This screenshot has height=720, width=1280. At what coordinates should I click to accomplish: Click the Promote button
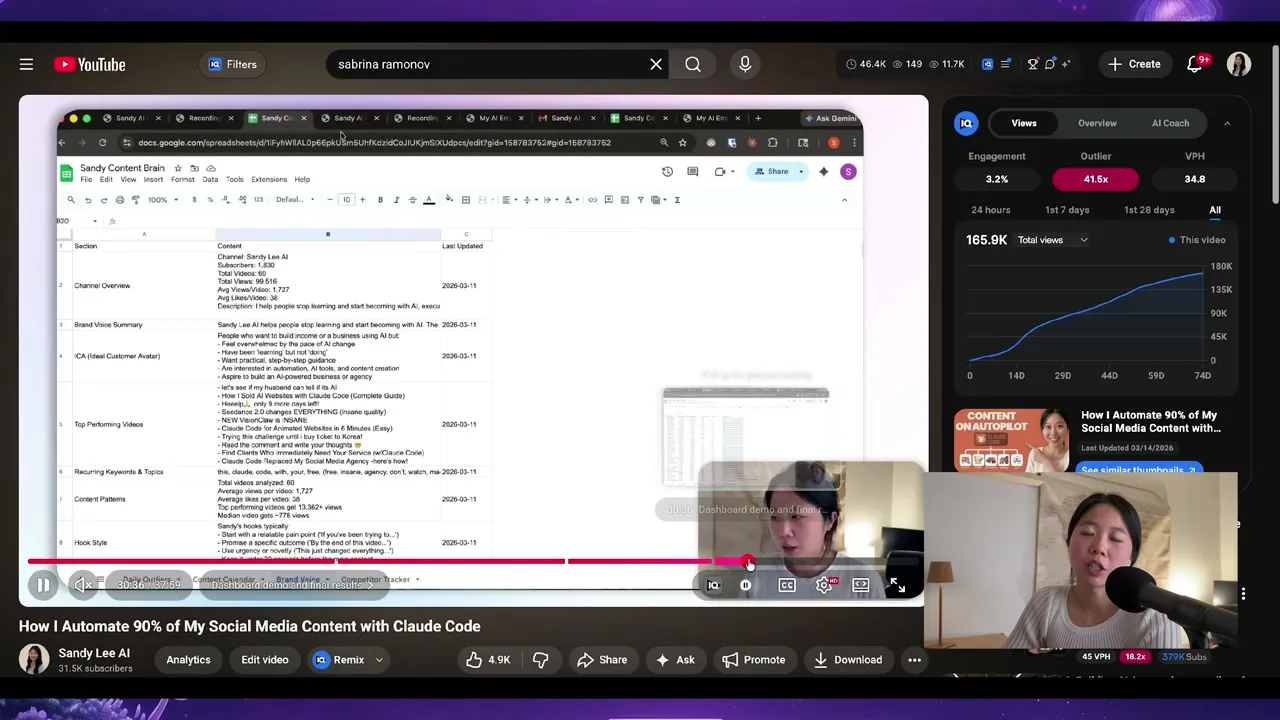754,660
